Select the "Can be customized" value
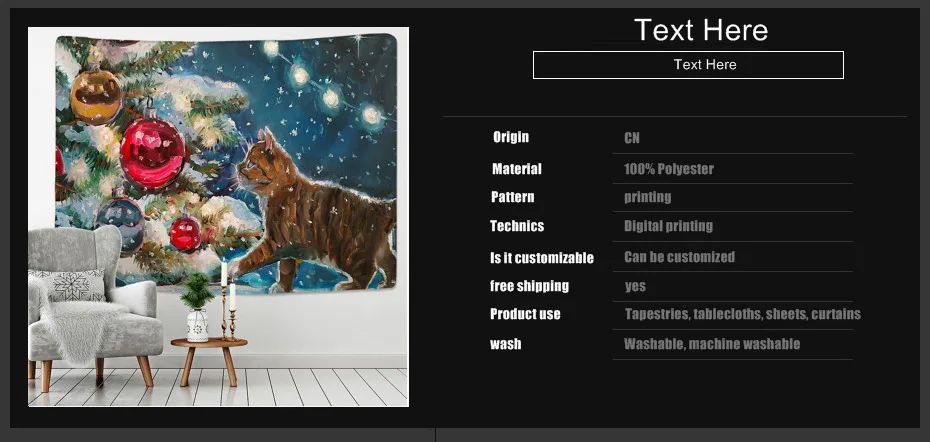The image size is (930, 442). (x=679, y=257)
